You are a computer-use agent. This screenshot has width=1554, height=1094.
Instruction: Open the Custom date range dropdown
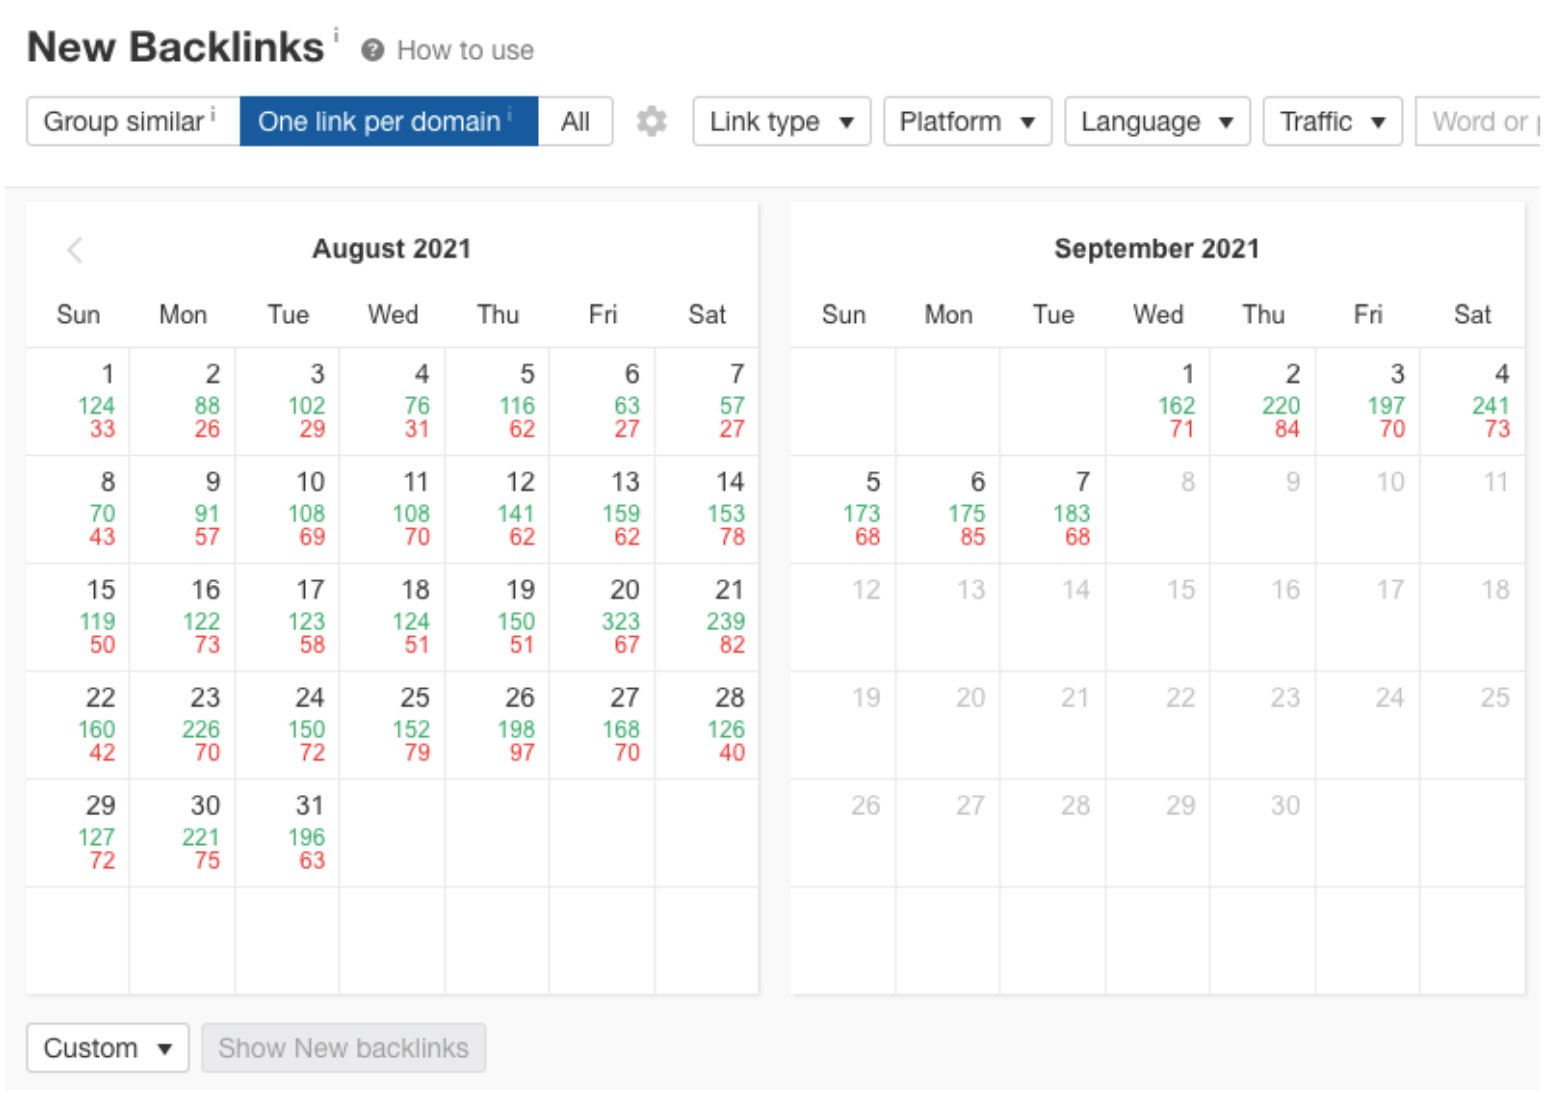click(x=107, y=1048)
